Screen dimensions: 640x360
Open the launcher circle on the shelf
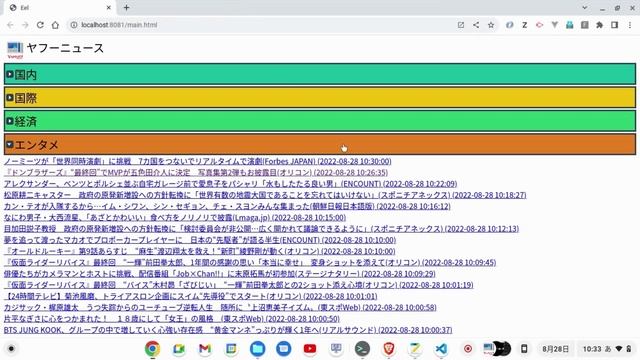(11, 349)
